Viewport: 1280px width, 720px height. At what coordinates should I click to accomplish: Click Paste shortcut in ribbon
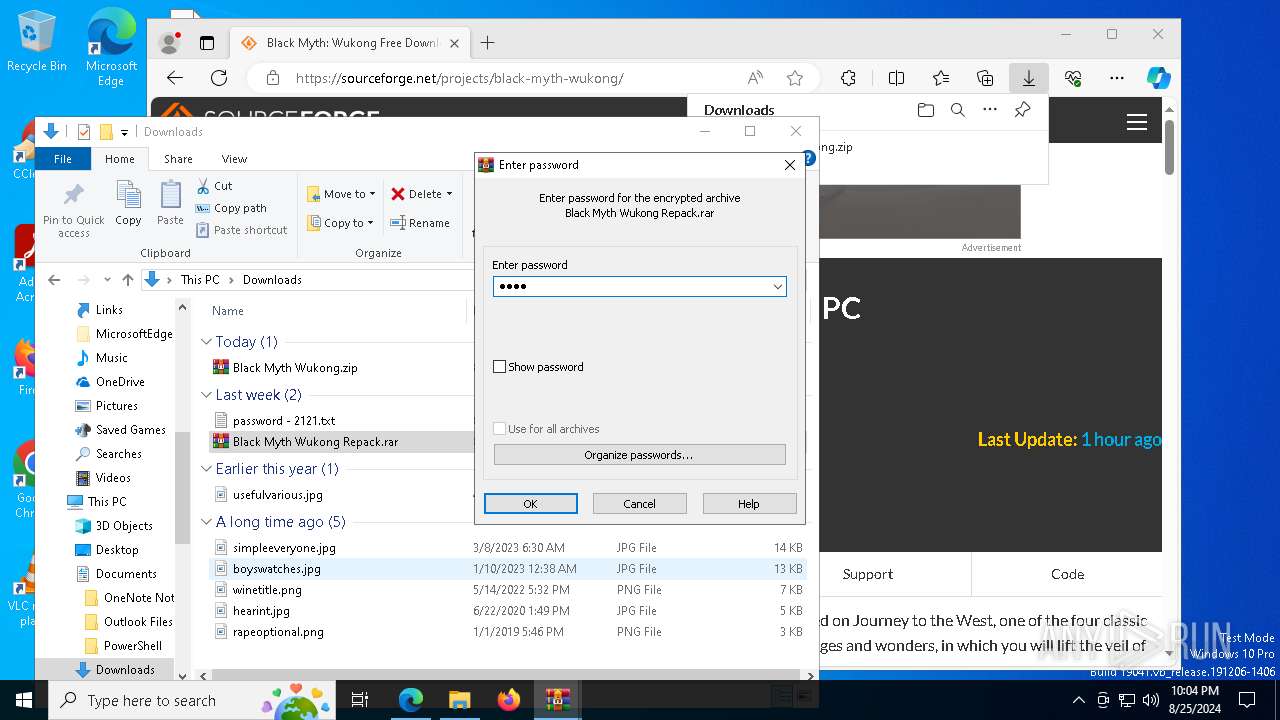coord(241,230)
